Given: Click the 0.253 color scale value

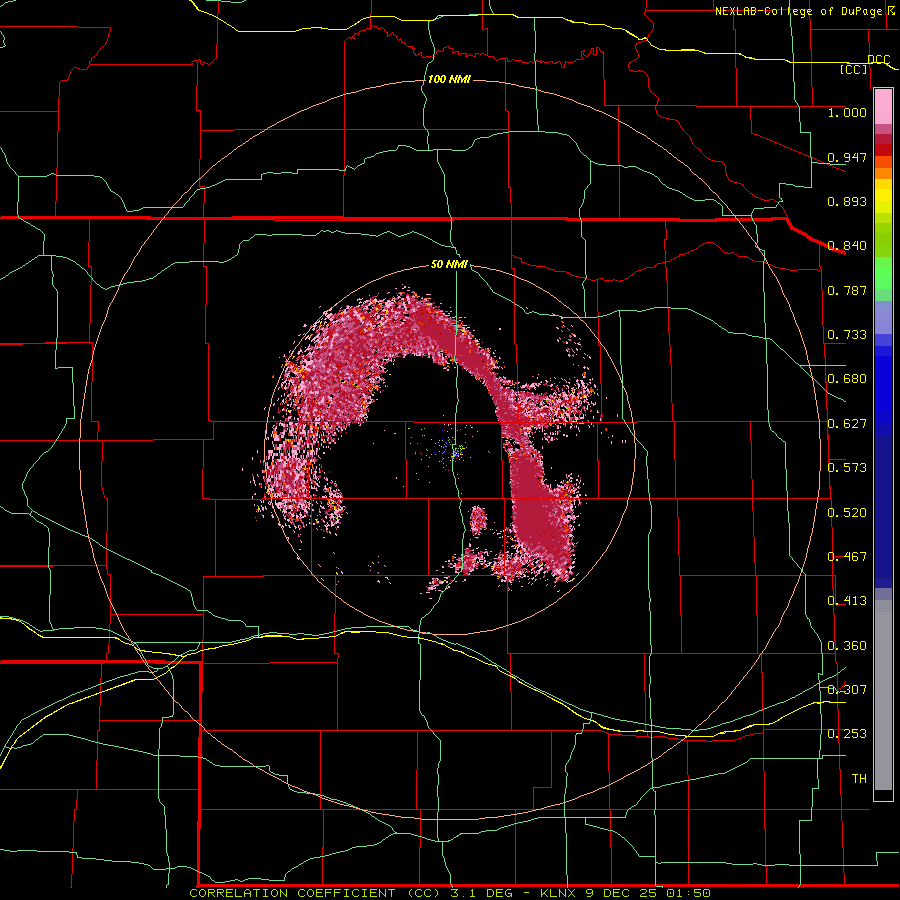Looking at the screenshot, I should [x=847, y=734].
